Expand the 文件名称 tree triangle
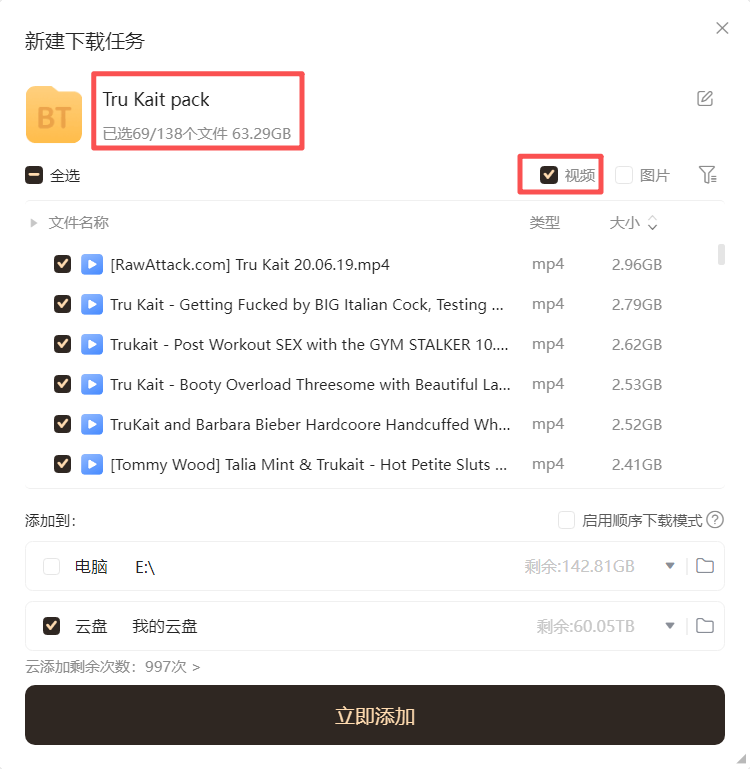The width and height of the screenshot is (750, 769). tap(33, 223)
